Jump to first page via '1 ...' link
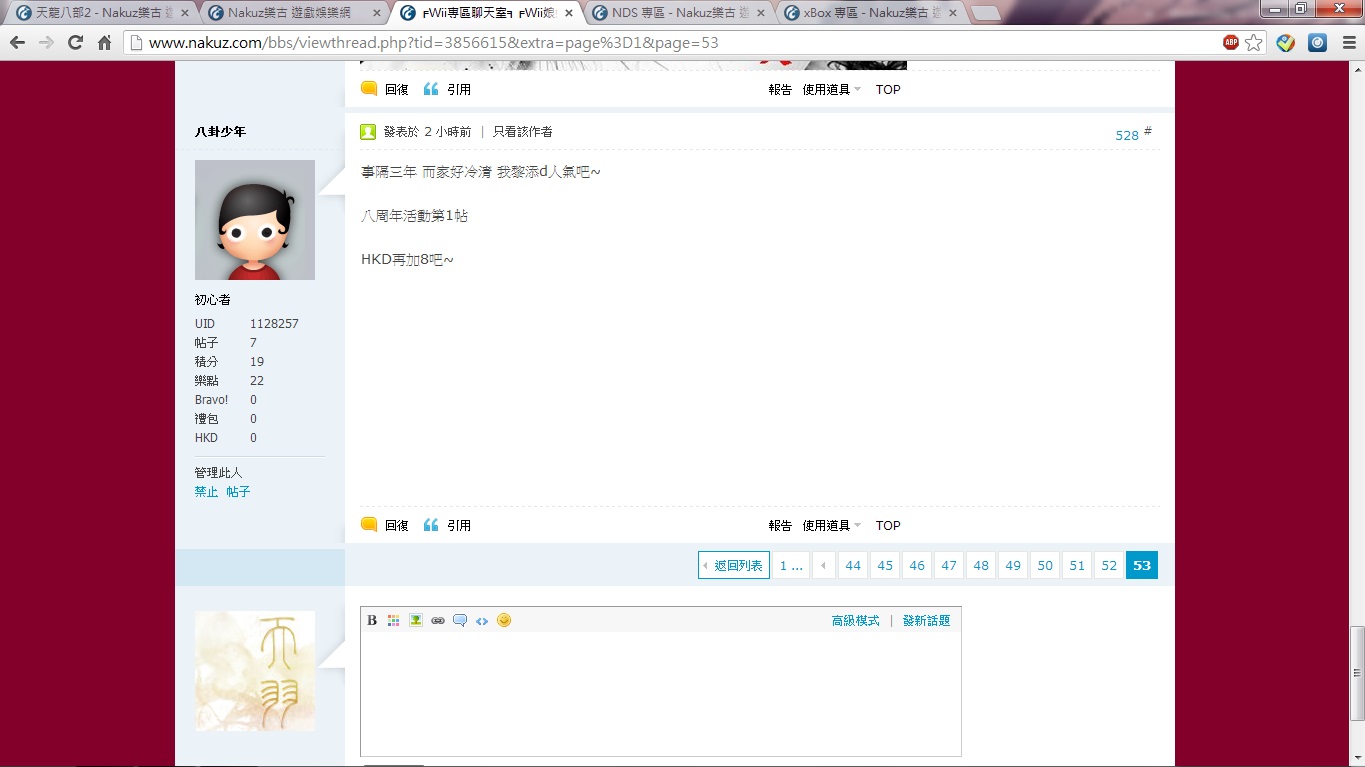This screenshot has height=767, width=1365. tap(791, 565)
